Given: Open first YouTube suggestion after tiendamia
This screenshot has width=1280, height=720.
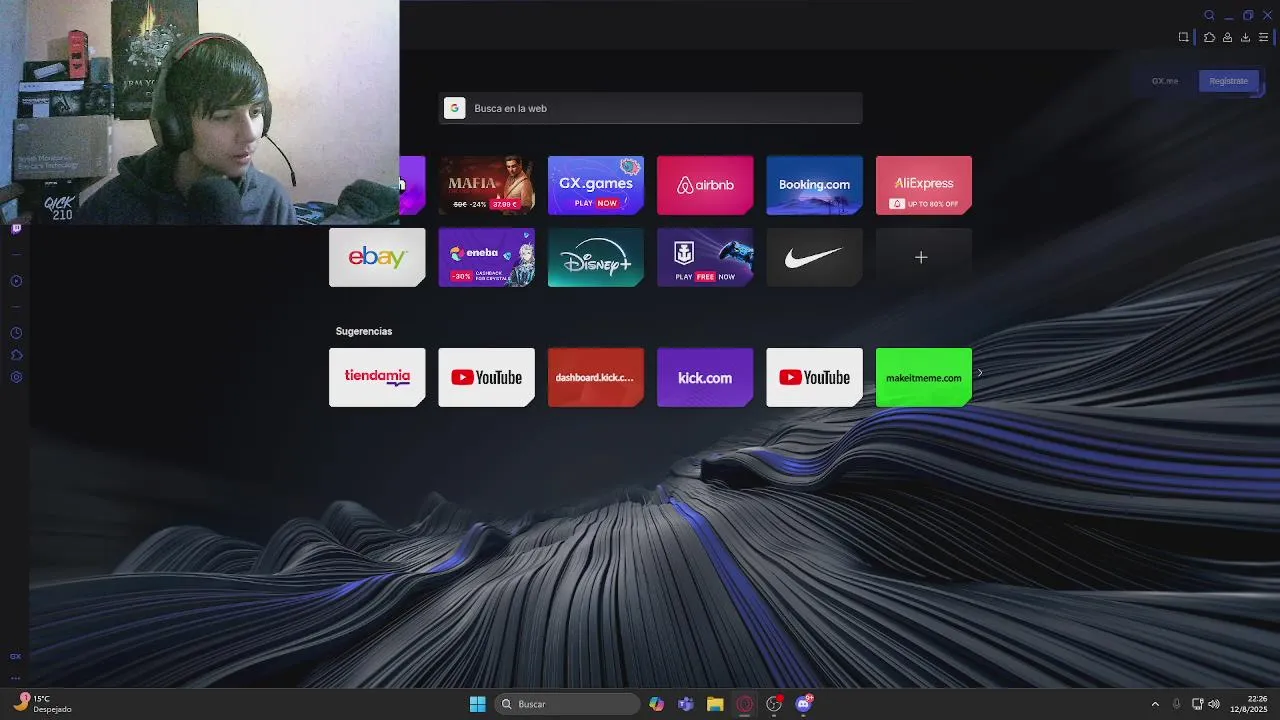Looking at the screenshot, I should click(486, 377).
